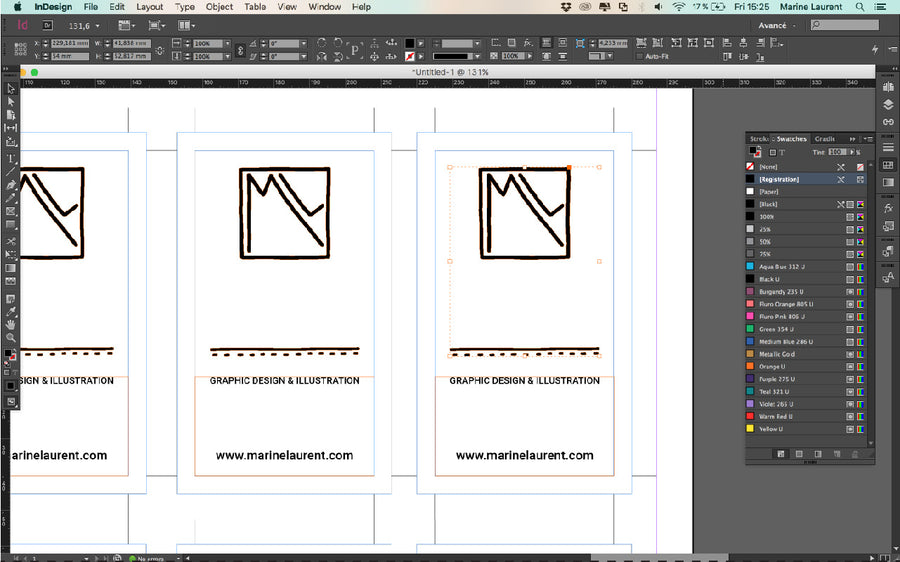Open the scale X percentage dropdown

[227, 44]
